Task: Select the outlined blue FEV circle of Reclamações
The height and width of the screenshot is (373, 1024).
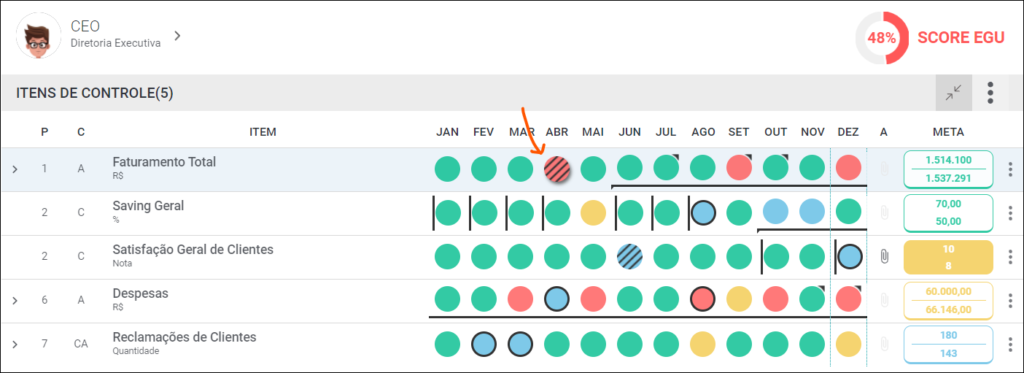Action: 484,344
